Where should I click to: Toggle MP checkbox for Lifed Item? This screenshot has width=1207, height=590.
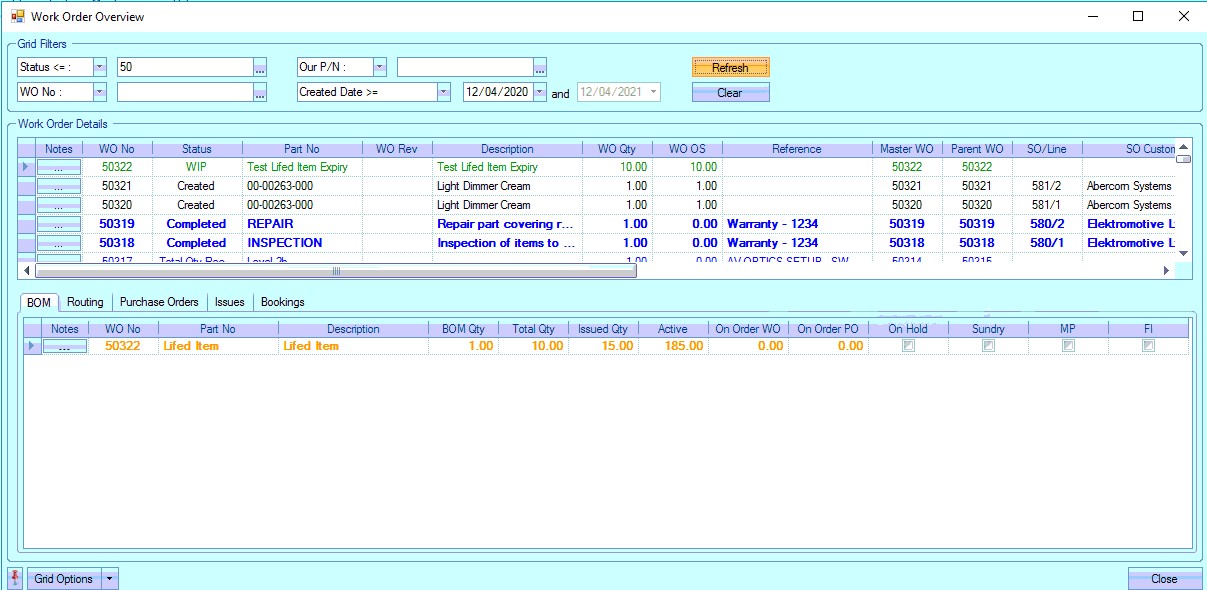coord(1068,346)
